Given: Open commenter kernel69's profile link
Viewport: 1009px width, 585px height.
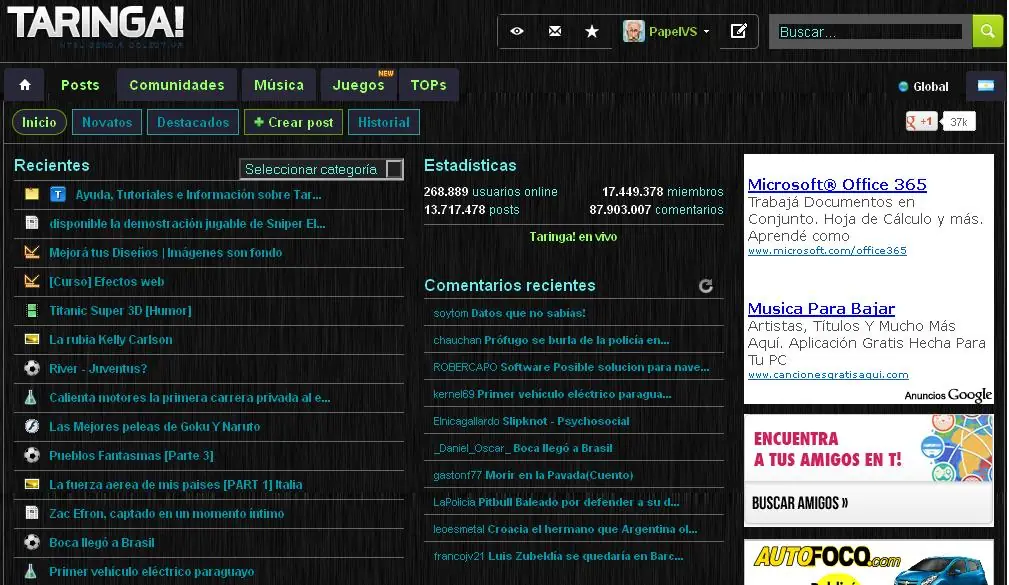Looking at the screenshot, I should click(454, 394).
